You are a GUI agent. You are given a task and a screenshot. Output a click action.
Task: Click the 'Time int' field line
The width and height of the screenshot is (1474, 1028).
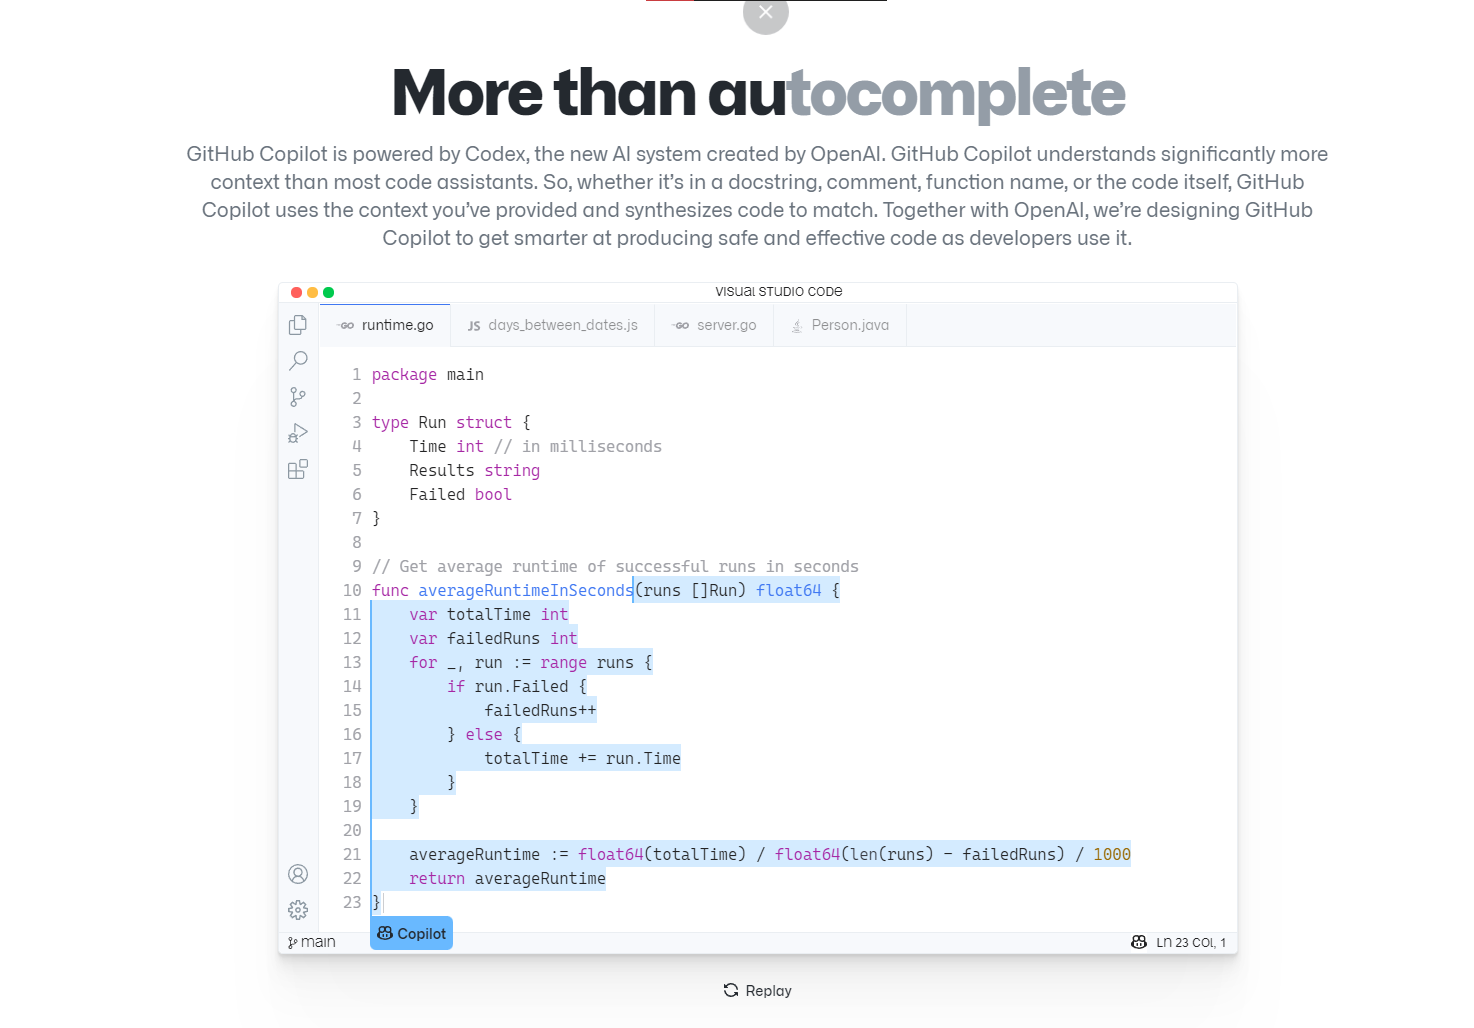coord(535,446)
